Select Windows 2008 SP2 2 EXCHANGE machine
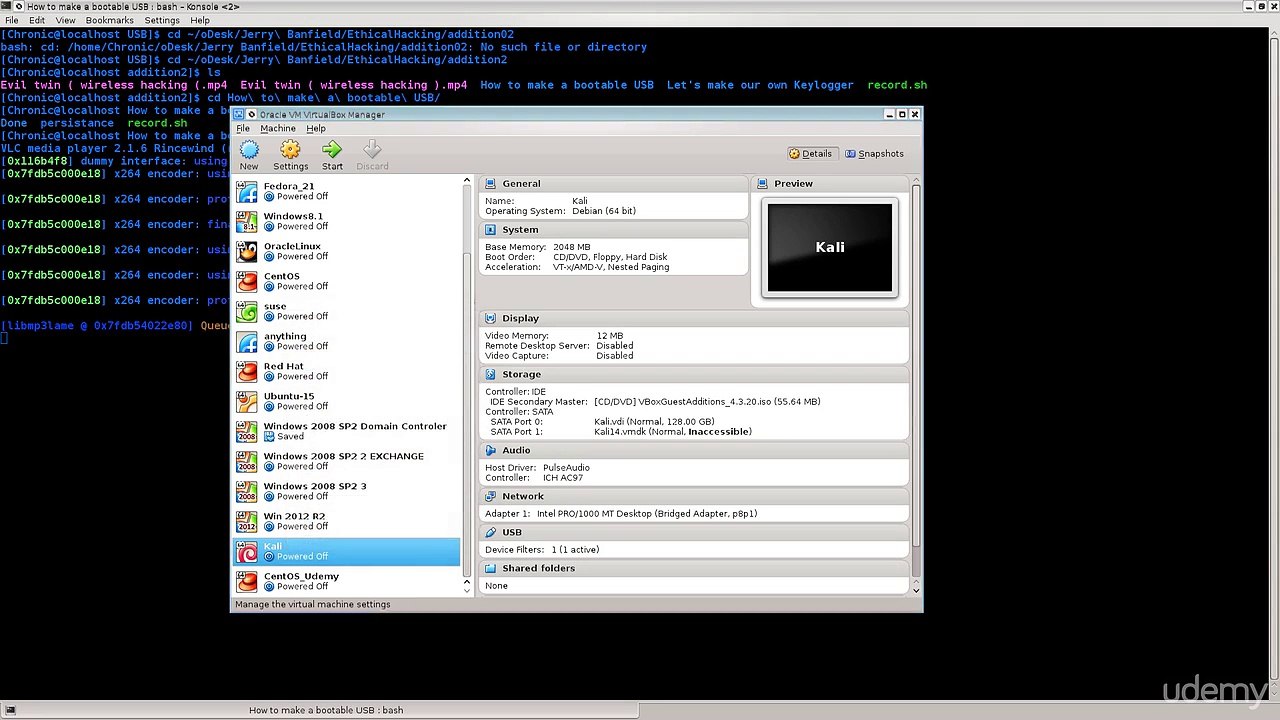Screen dimensions: 1280x720 point(347,461)
